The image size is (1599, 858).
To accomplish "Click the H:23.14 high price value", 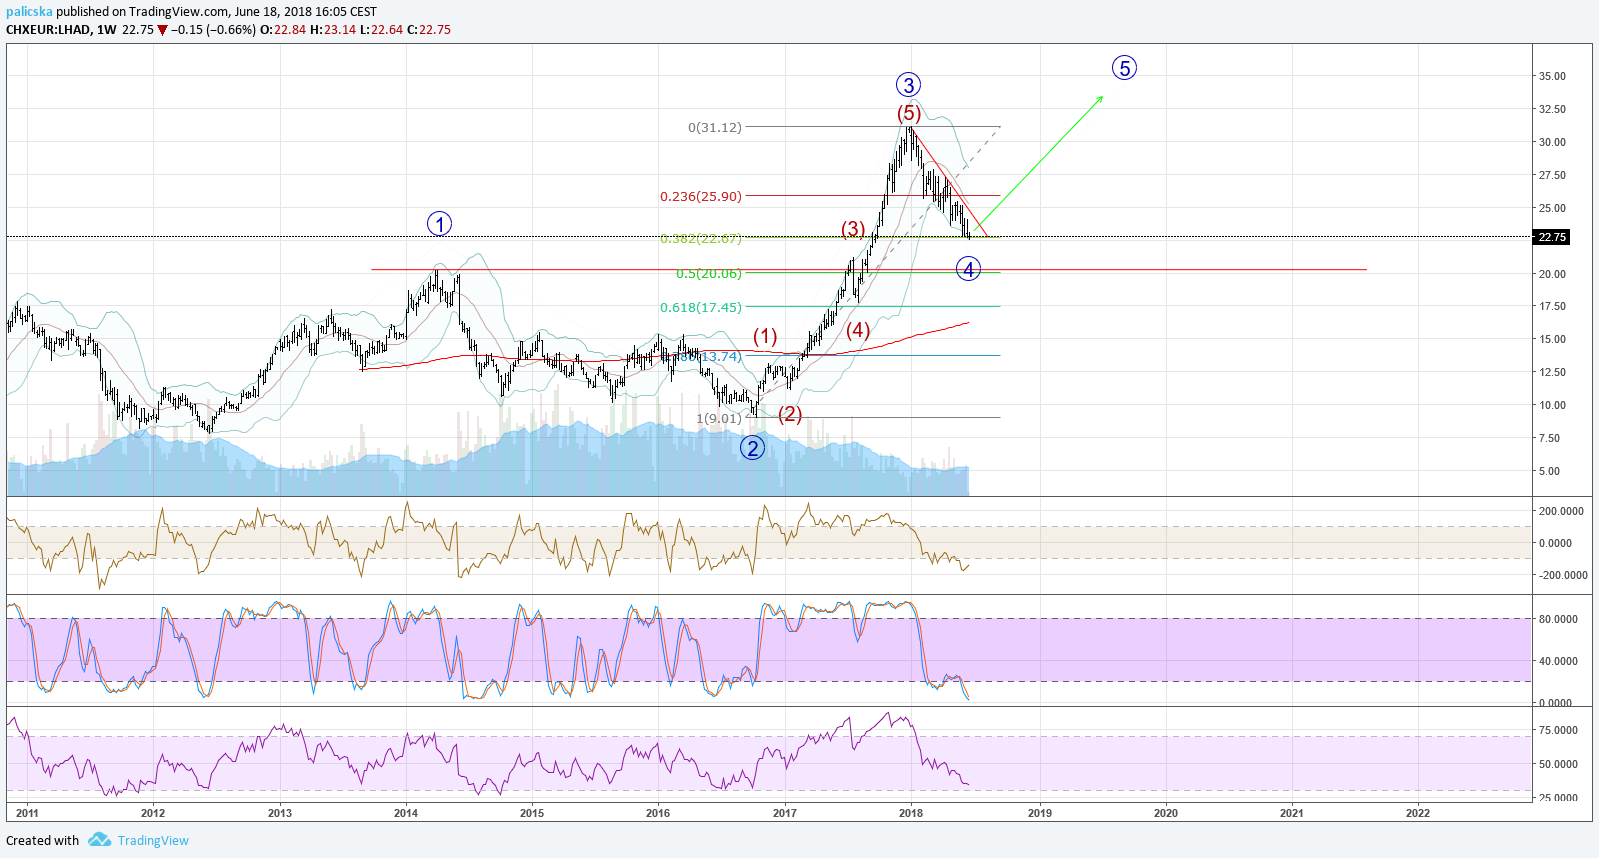I will (333, 30).
